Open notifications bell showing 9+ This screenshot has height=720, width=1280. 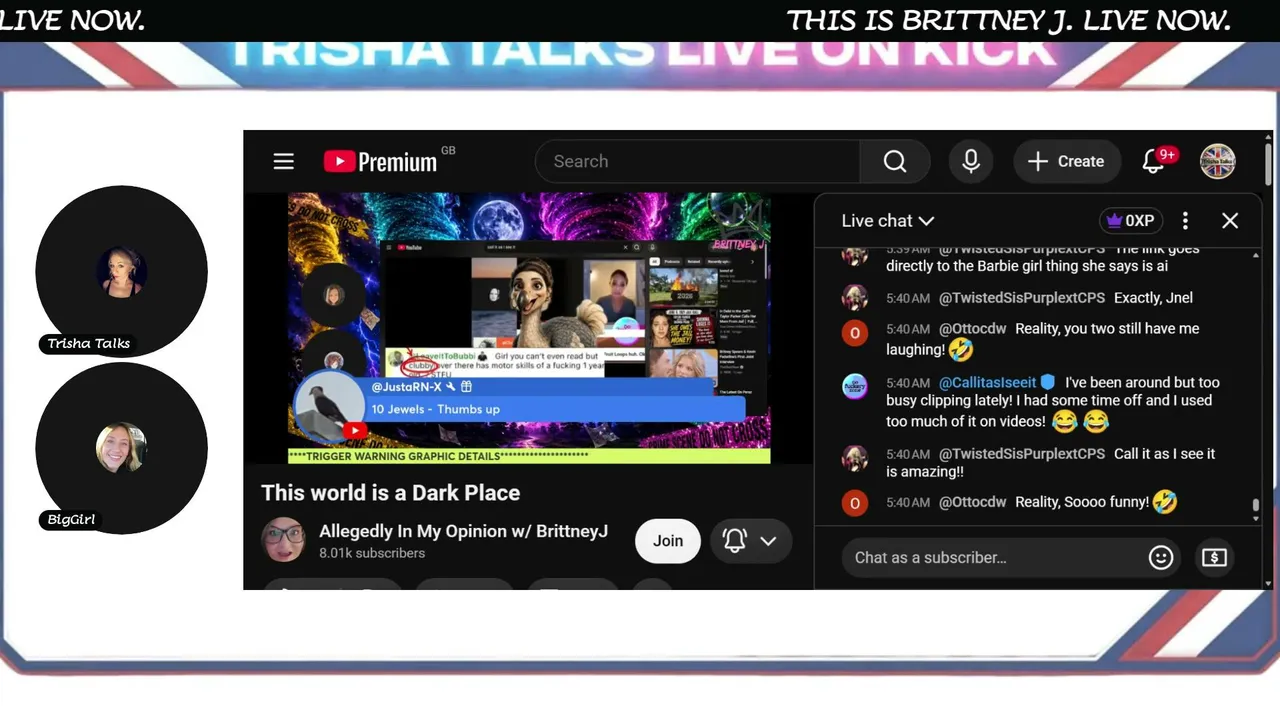coord(1156,161)
